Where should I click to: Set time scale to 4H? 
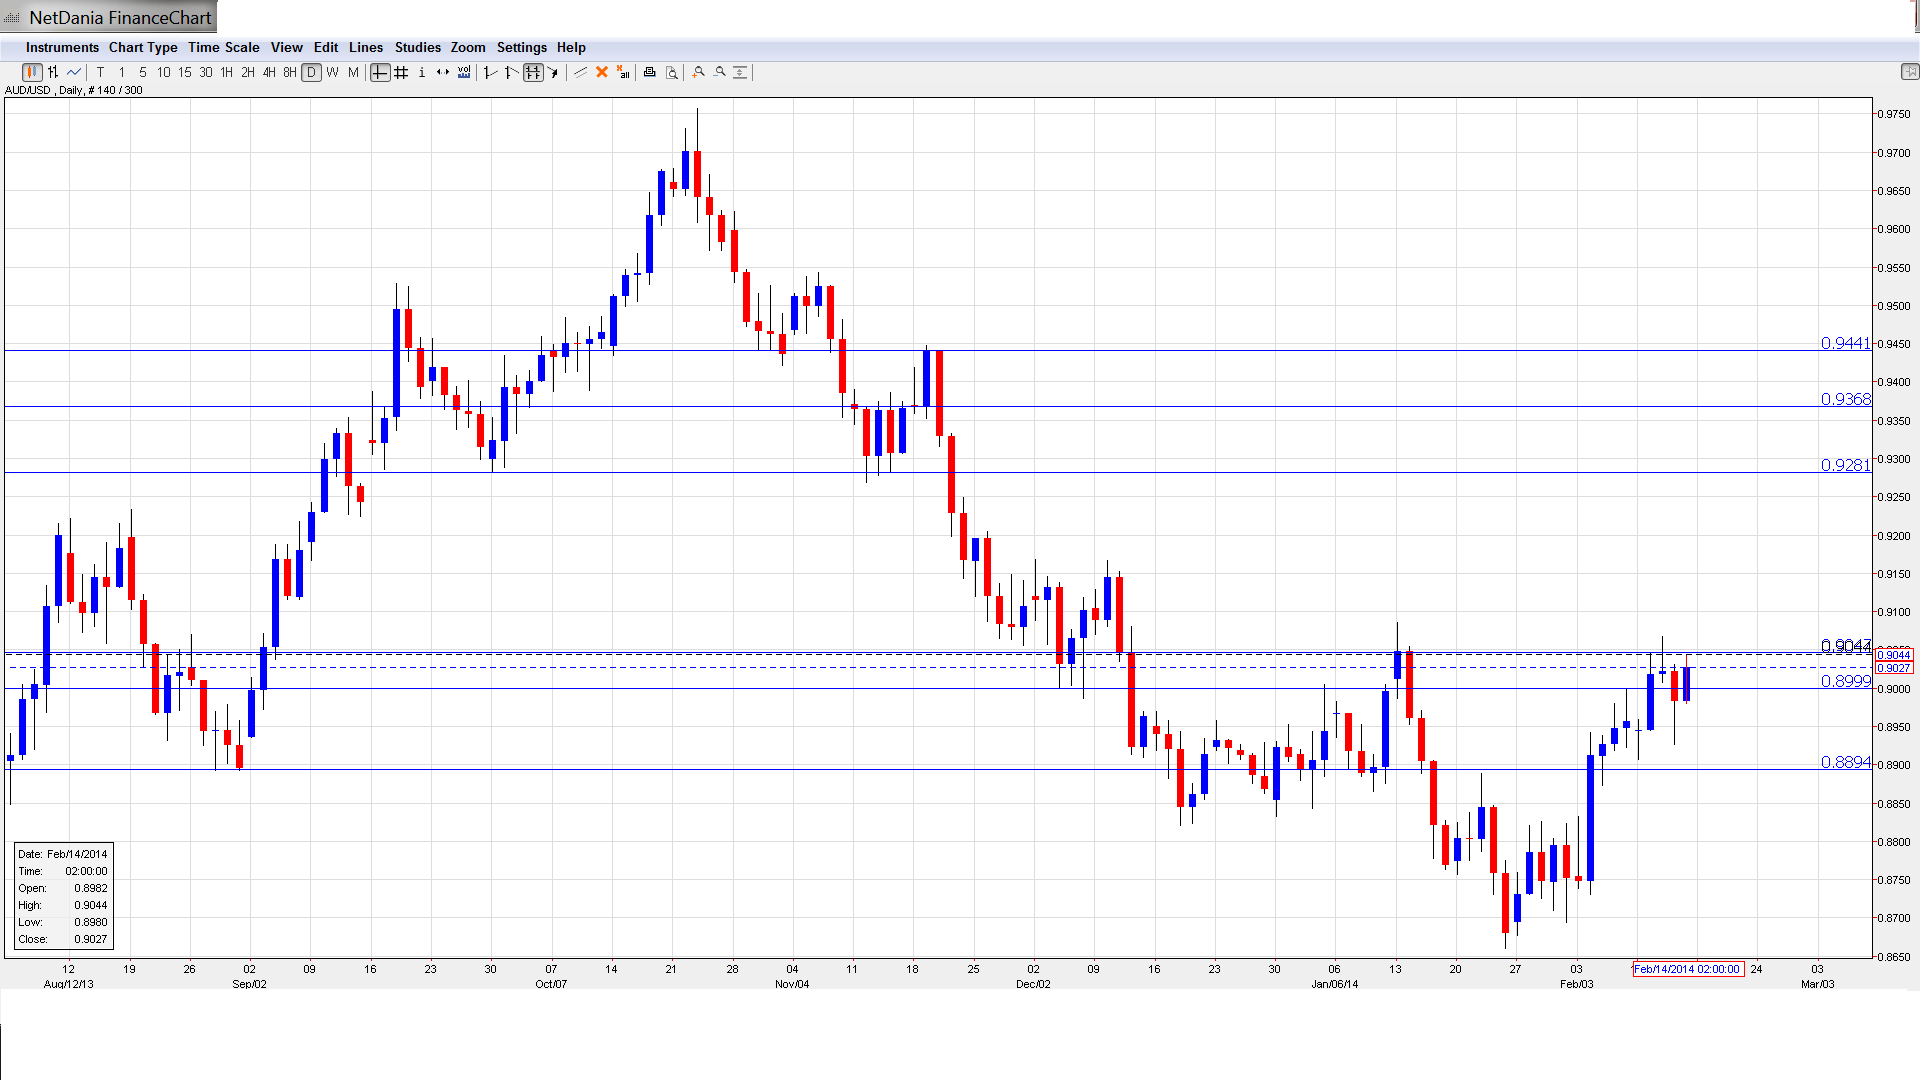coord(269,72)
